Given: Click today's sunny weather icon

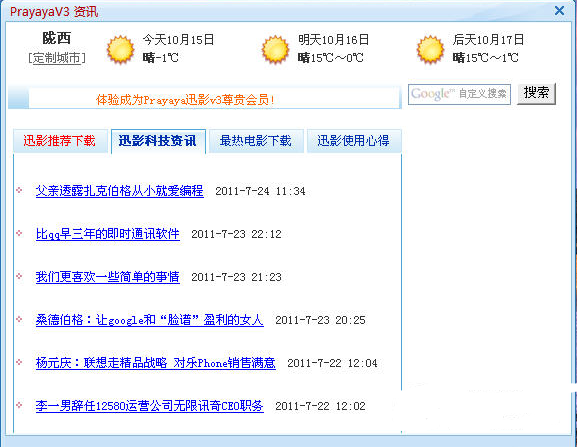Looking at the screenshot, I should tap(120, 49).
